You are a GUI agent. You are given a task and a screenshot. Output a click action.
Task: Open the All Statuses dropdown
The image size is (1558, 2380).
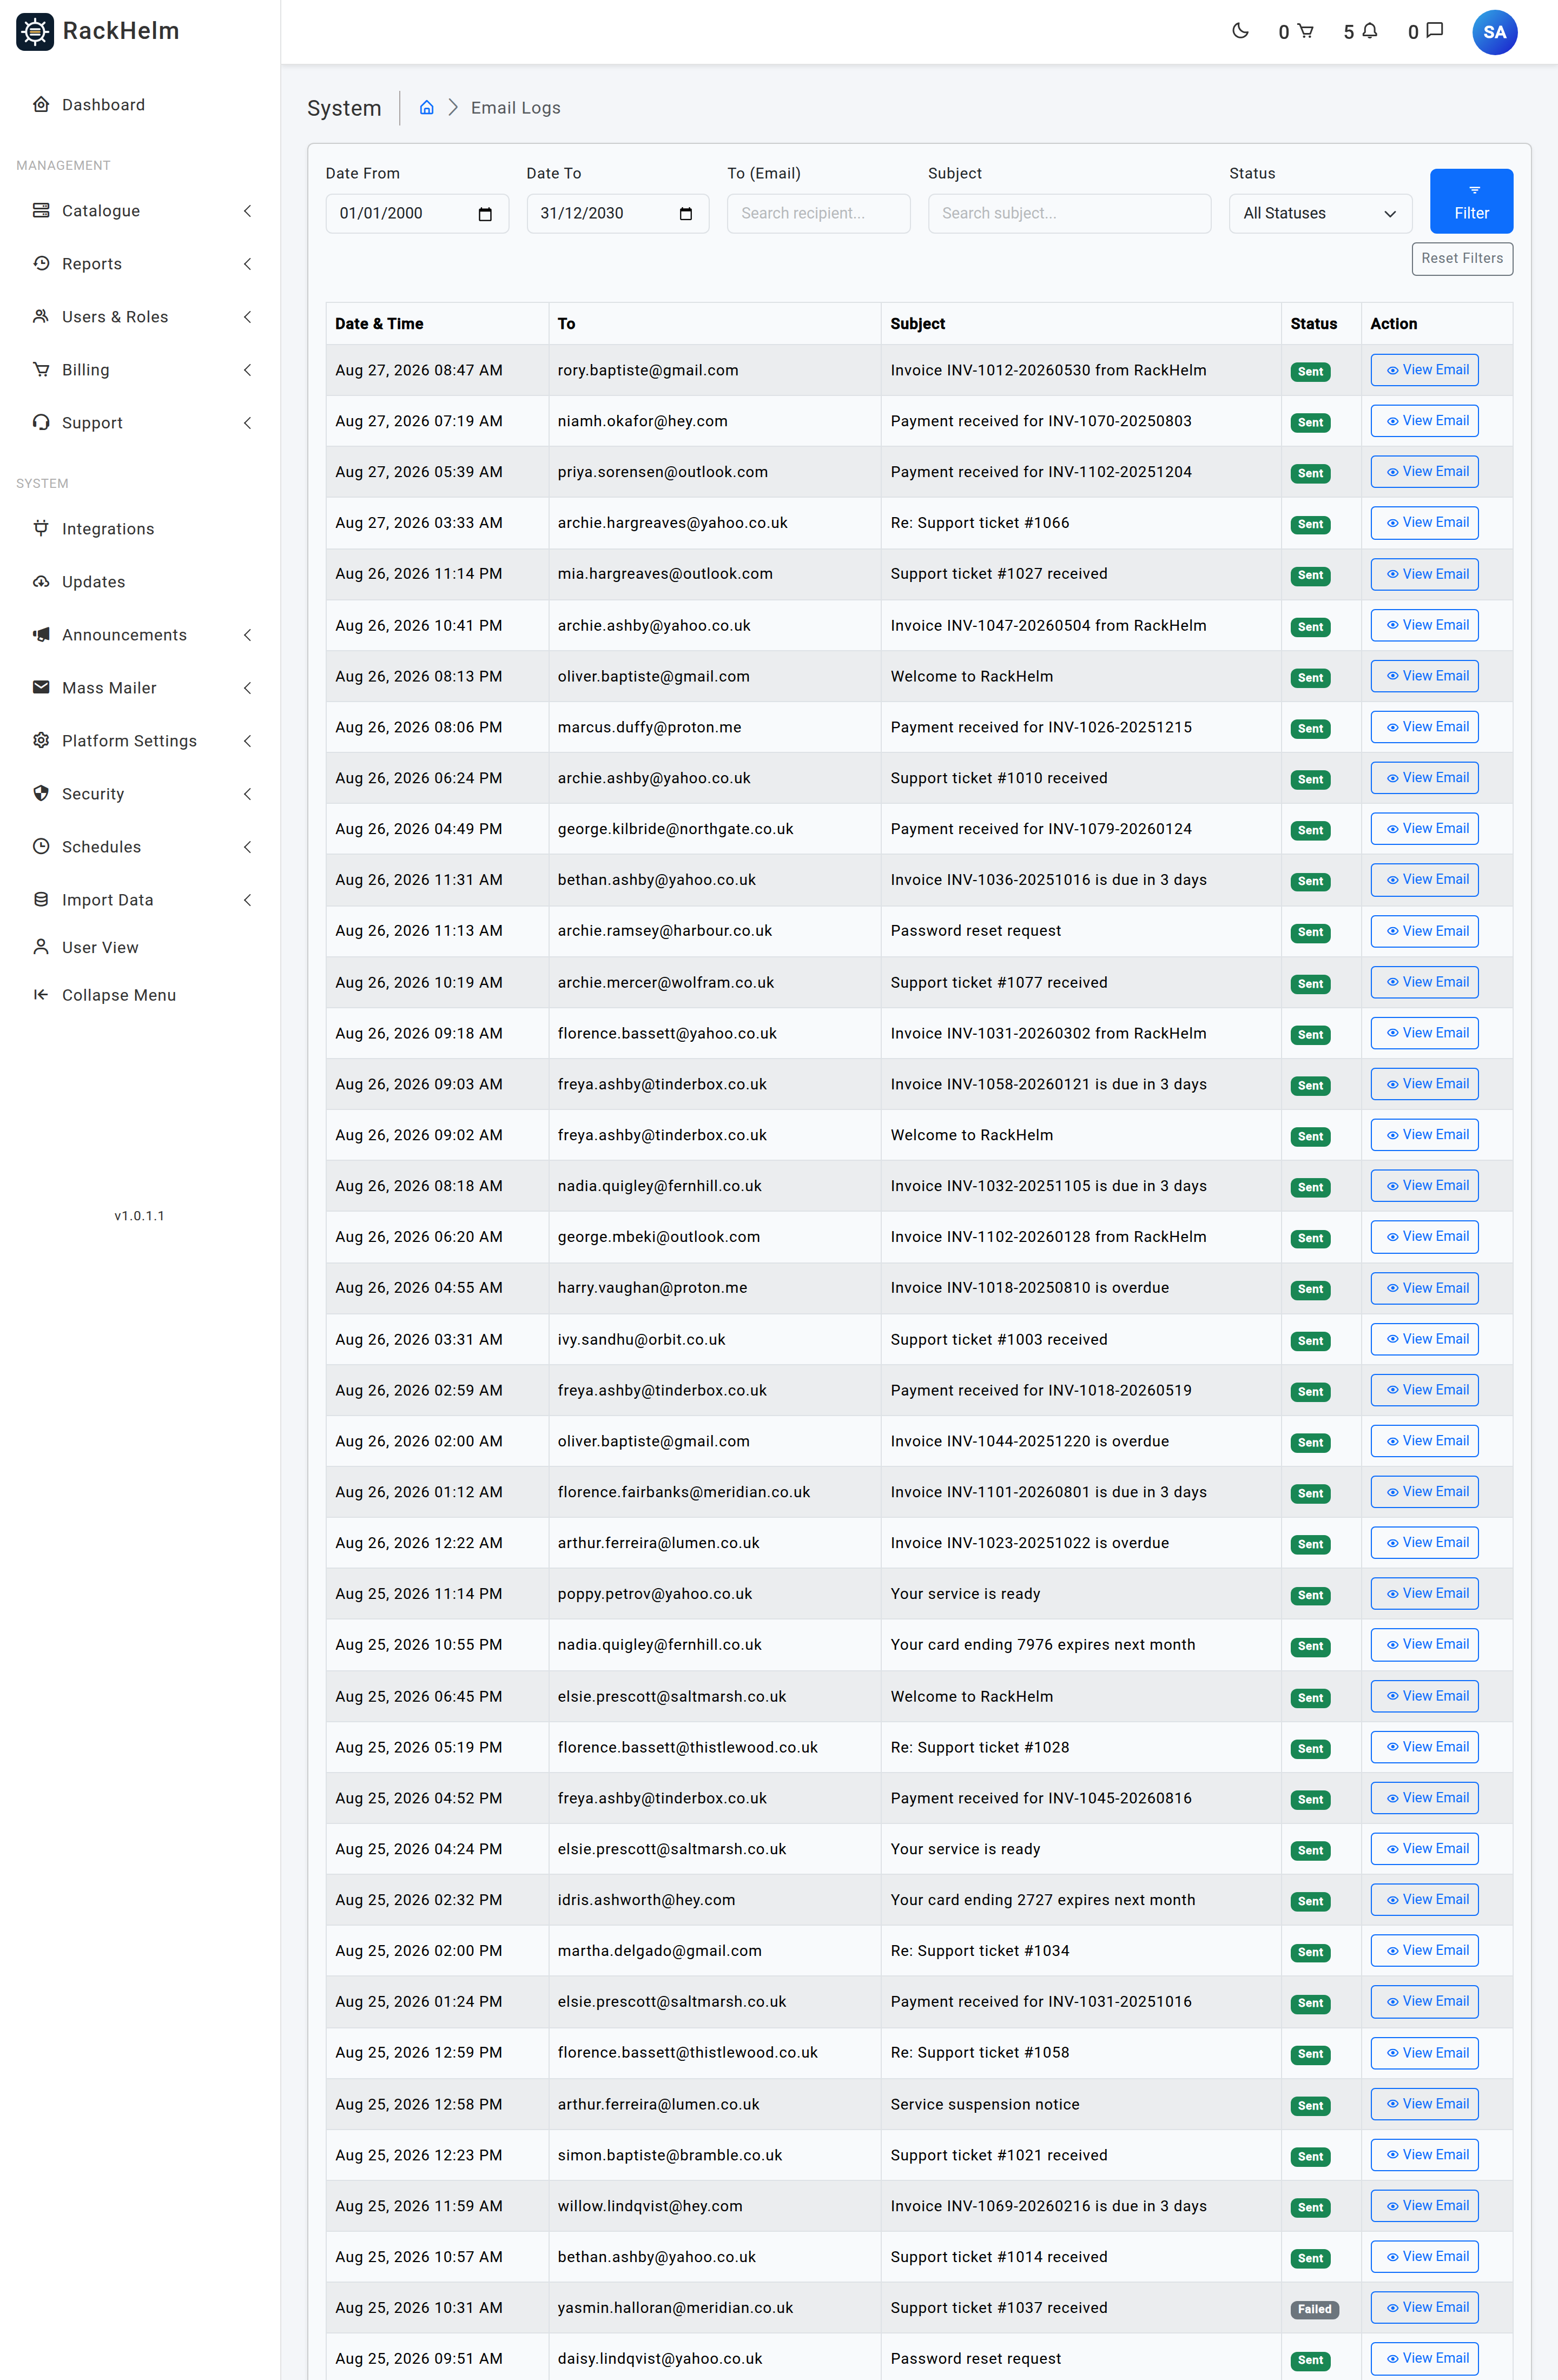pyautogui.click(x=1320, y=214)
